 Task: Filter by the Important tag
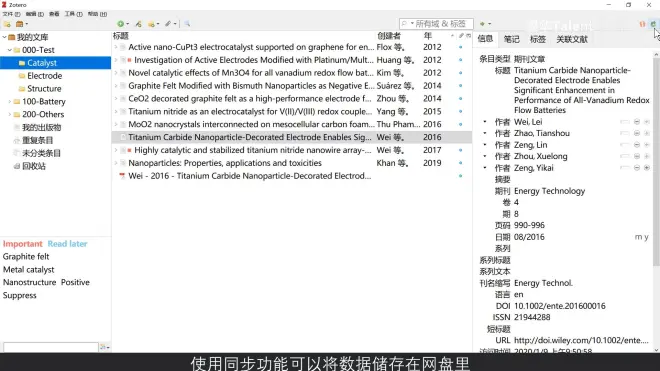[x=23, y=244]
